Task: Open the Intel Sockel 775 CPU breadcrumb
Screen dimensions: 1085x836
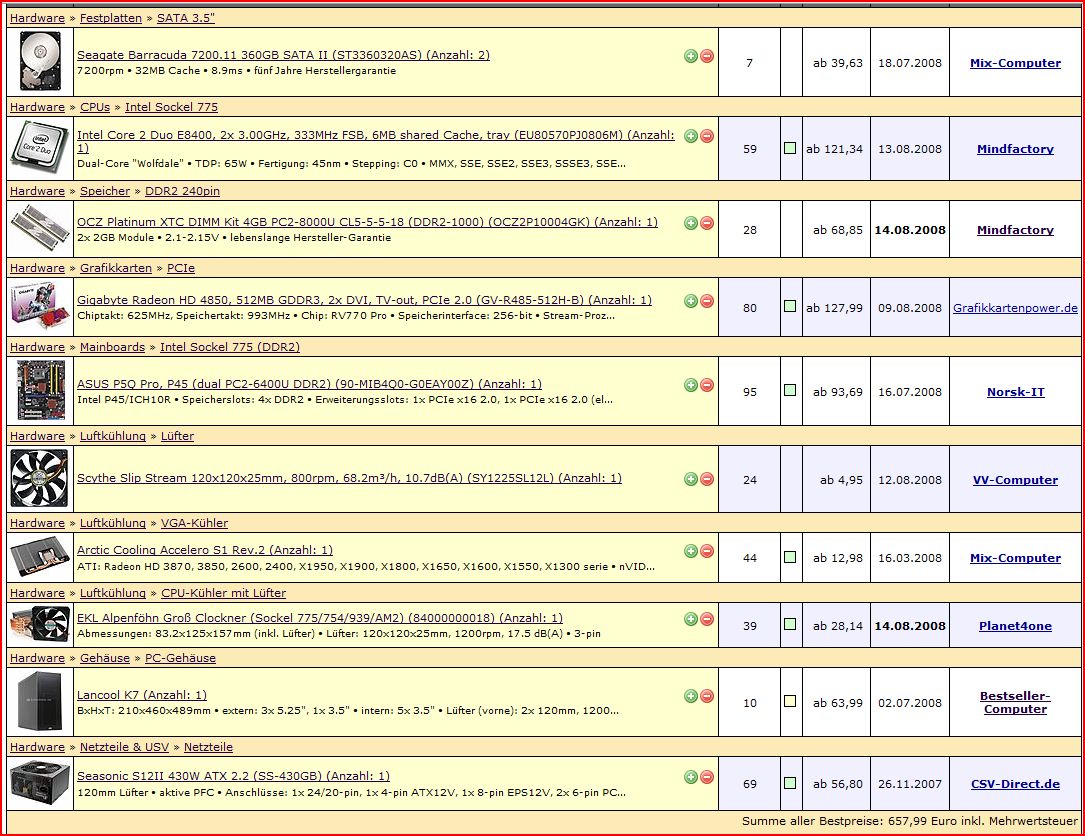Action: (x=171, y=107)
